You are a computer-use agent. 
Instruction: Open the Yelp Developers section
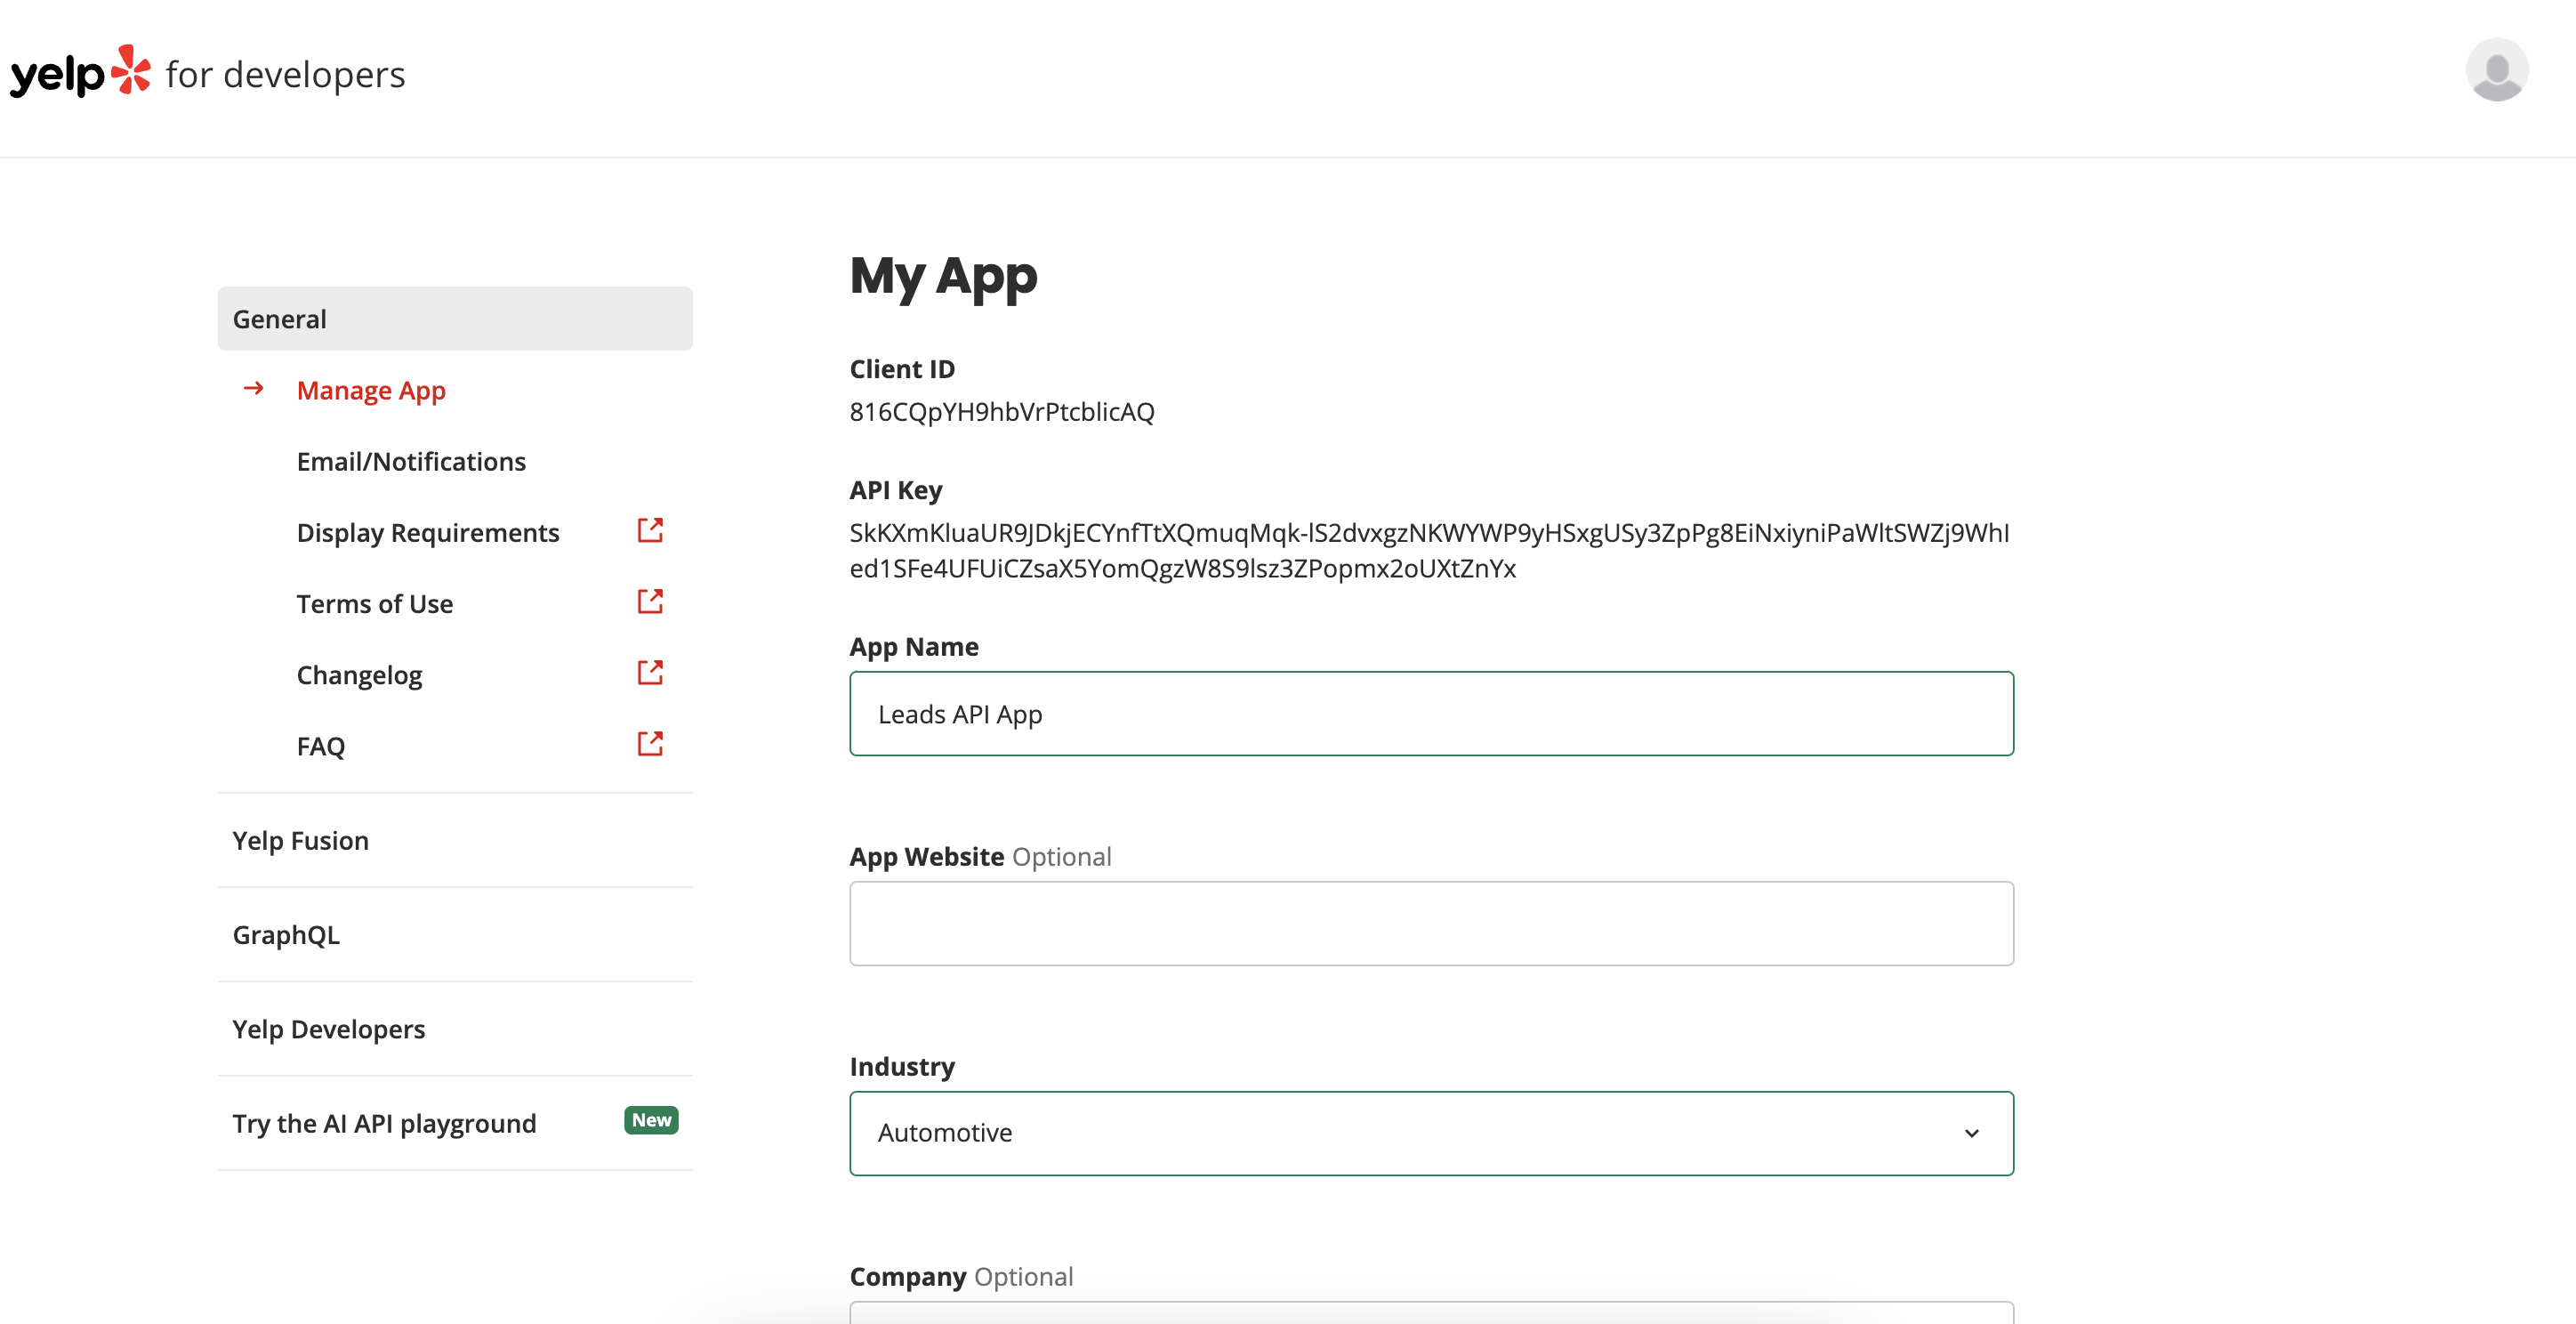pyautogui.click(x=455, y=1029)
